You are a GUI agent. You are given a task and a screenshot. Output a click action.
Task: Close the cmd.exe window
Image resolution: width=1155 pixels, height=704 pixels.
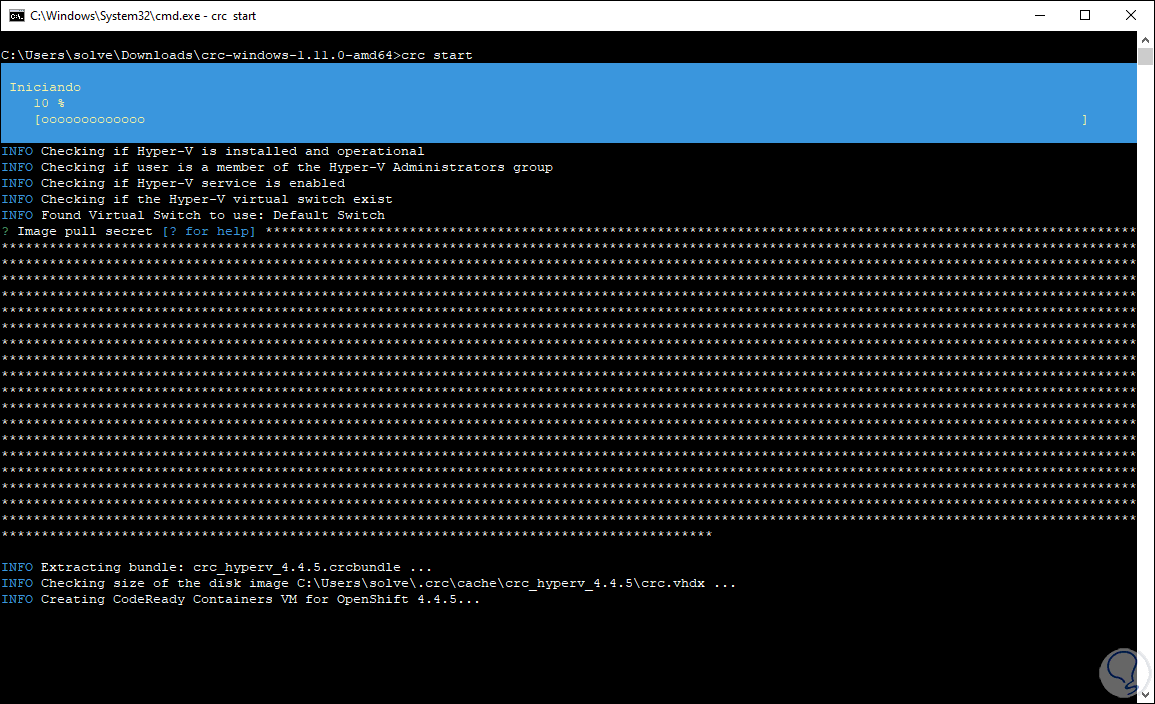point(1131,15)
